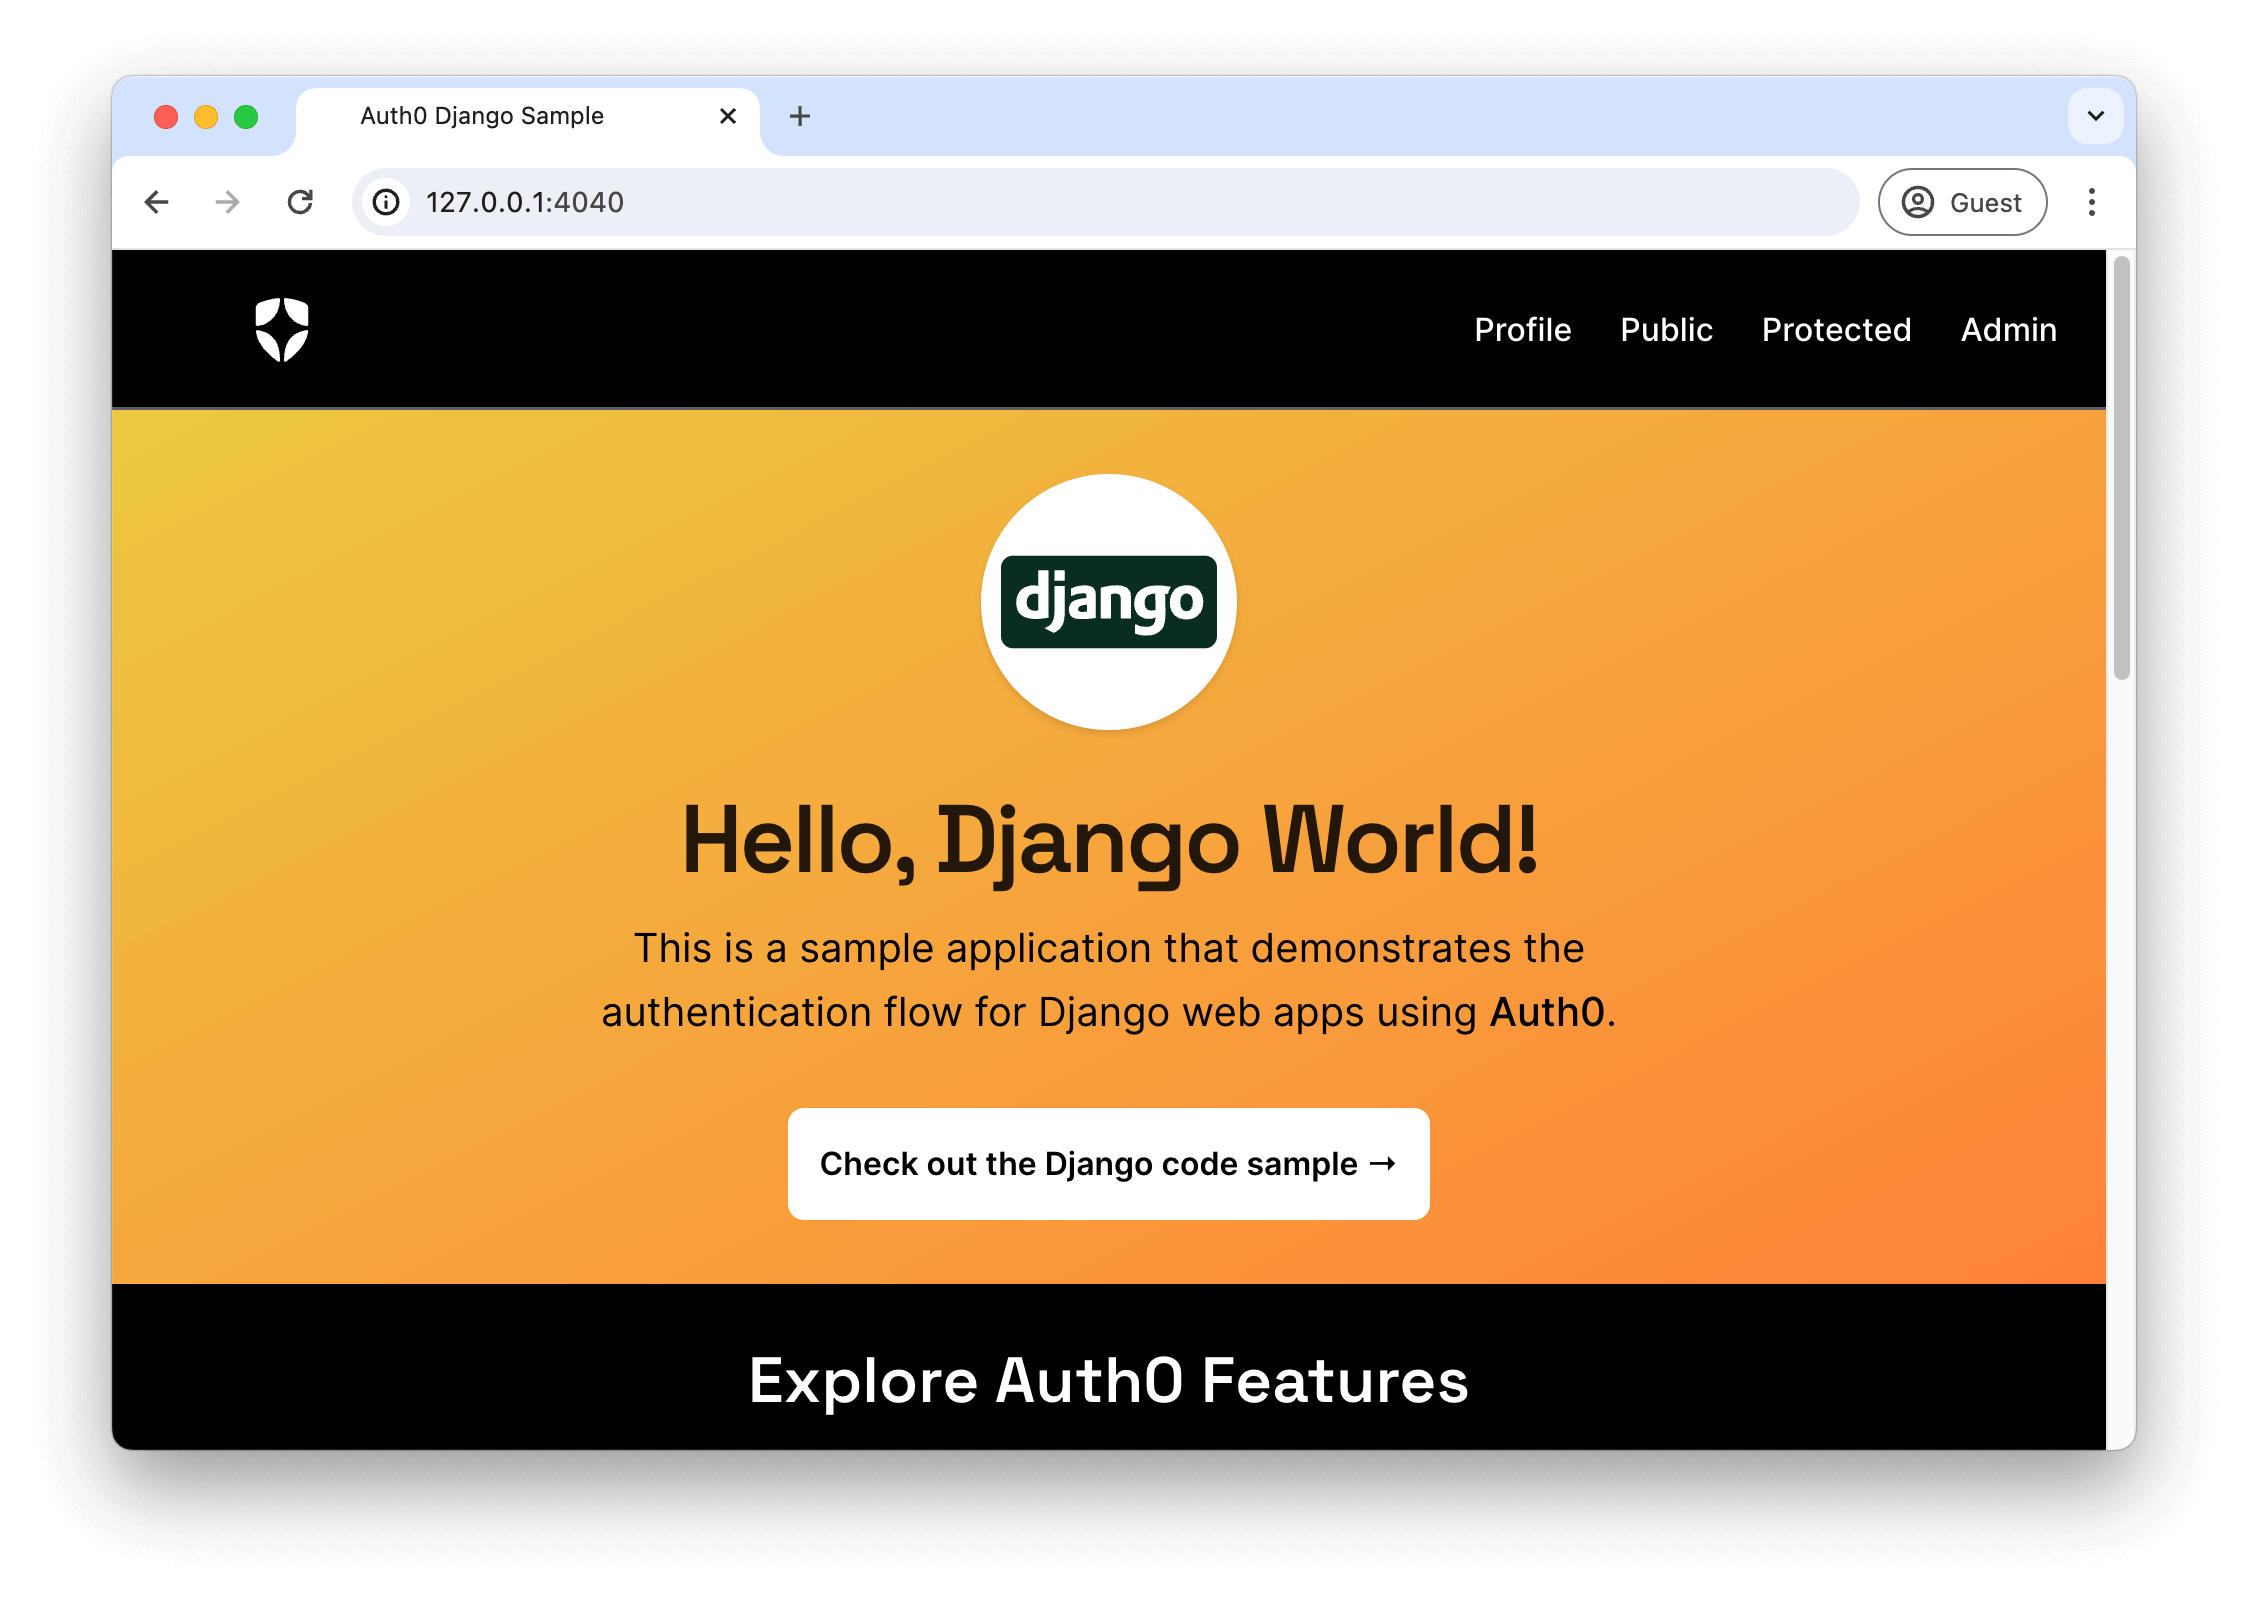Open the Guest profile menu
2248x1598 pixels.
pyautogui.click(x=1962, y=202)
